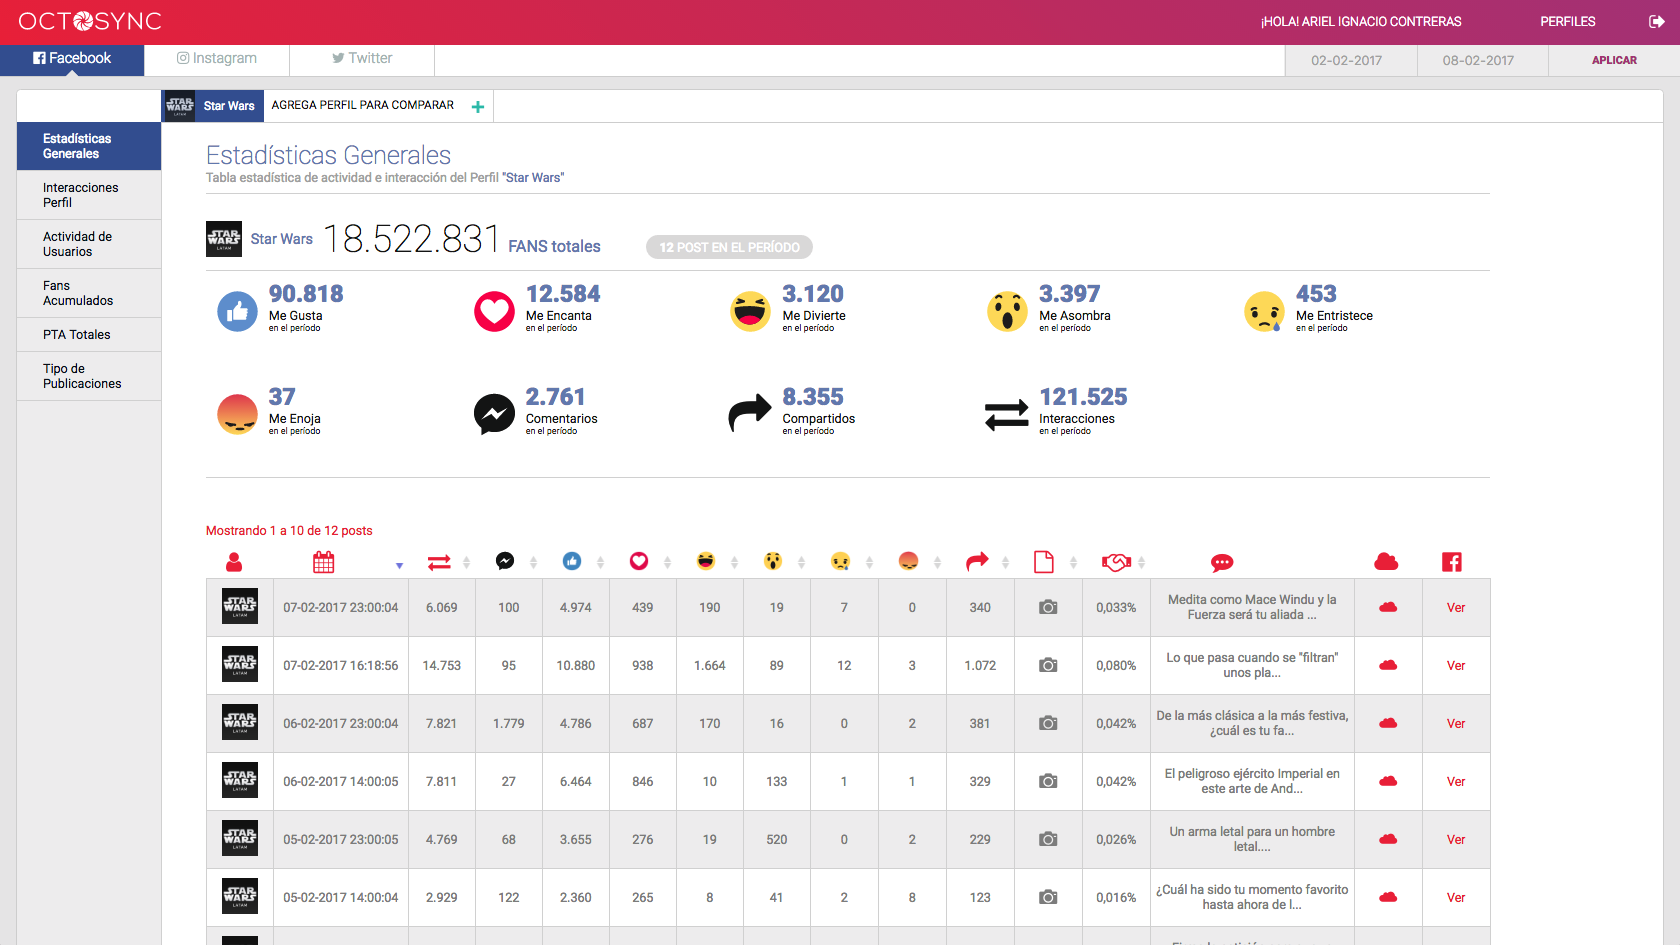Click the handshake engagement column header icon
The width and height of the screenshot is (1680, 945).
(1116, 562)
